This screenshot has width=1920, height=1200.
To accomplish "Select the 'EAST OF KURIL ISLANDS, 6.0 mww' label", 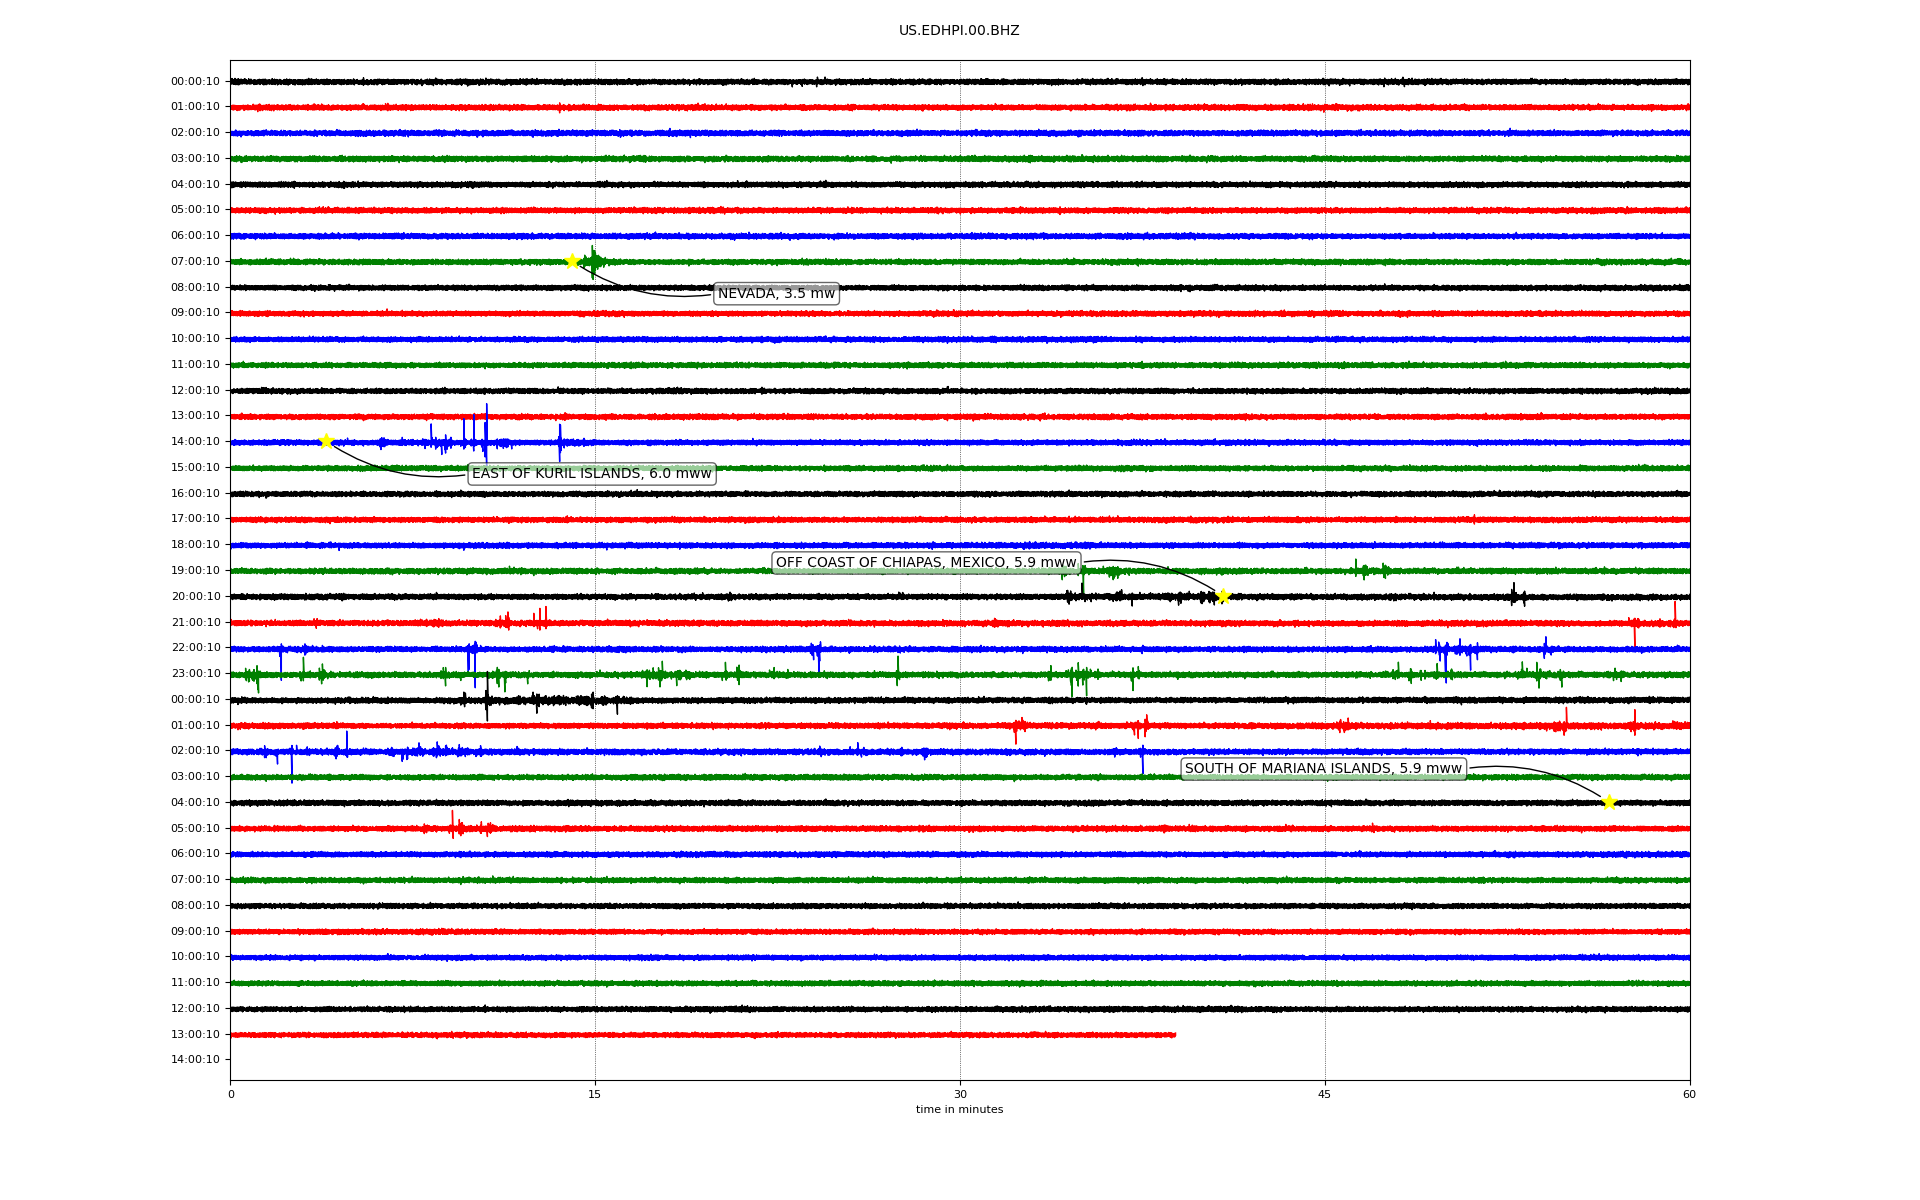I will [x=592, y=473].
